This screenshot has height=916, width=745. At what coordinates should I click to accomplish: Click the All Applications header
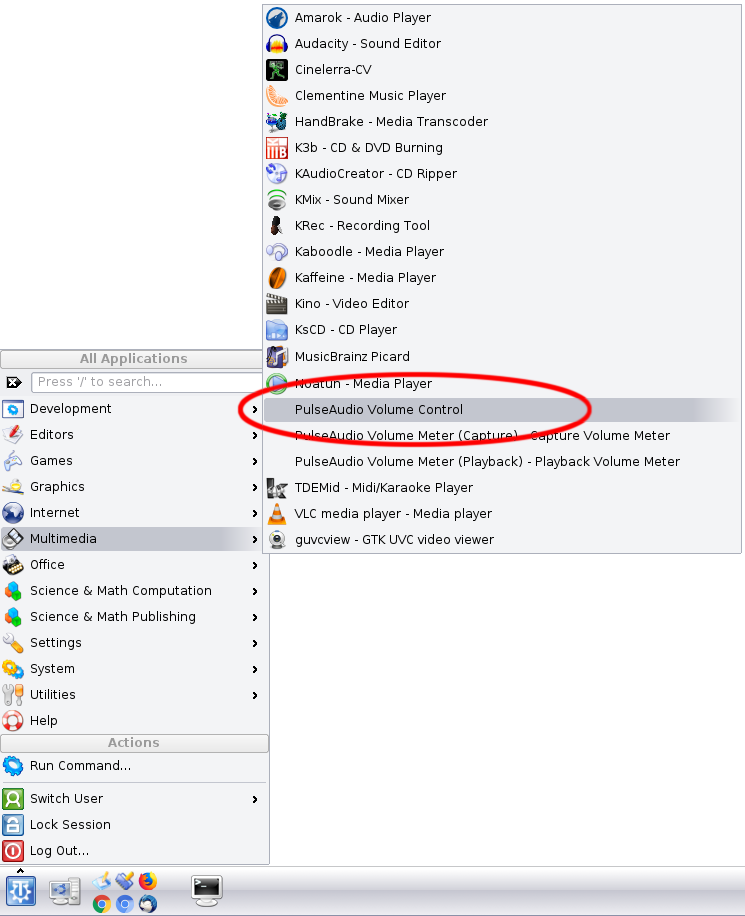pyautogui.click(x=133, y=359)
